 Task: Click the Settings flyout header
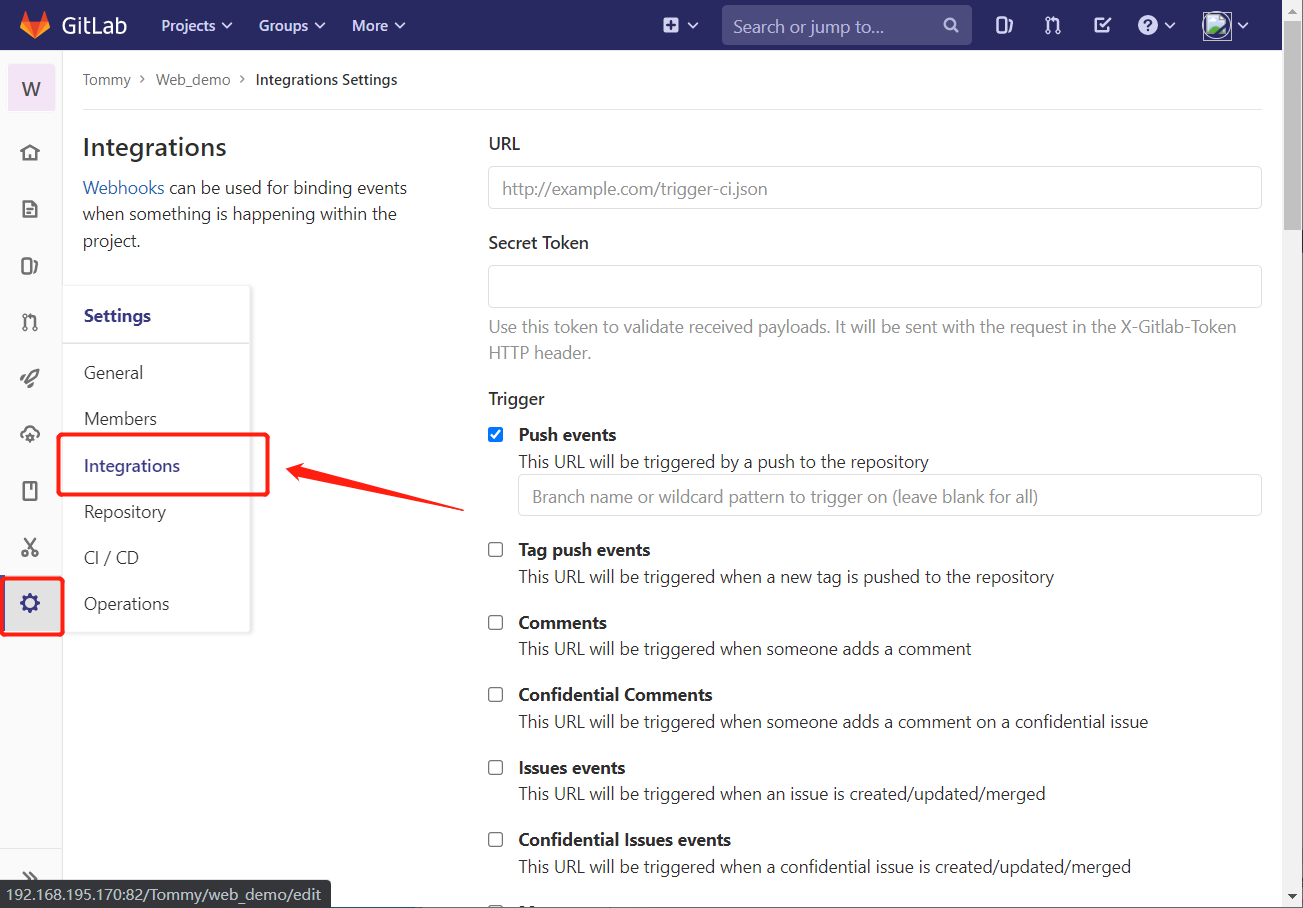pyautogui.click(x=117, y=316)
